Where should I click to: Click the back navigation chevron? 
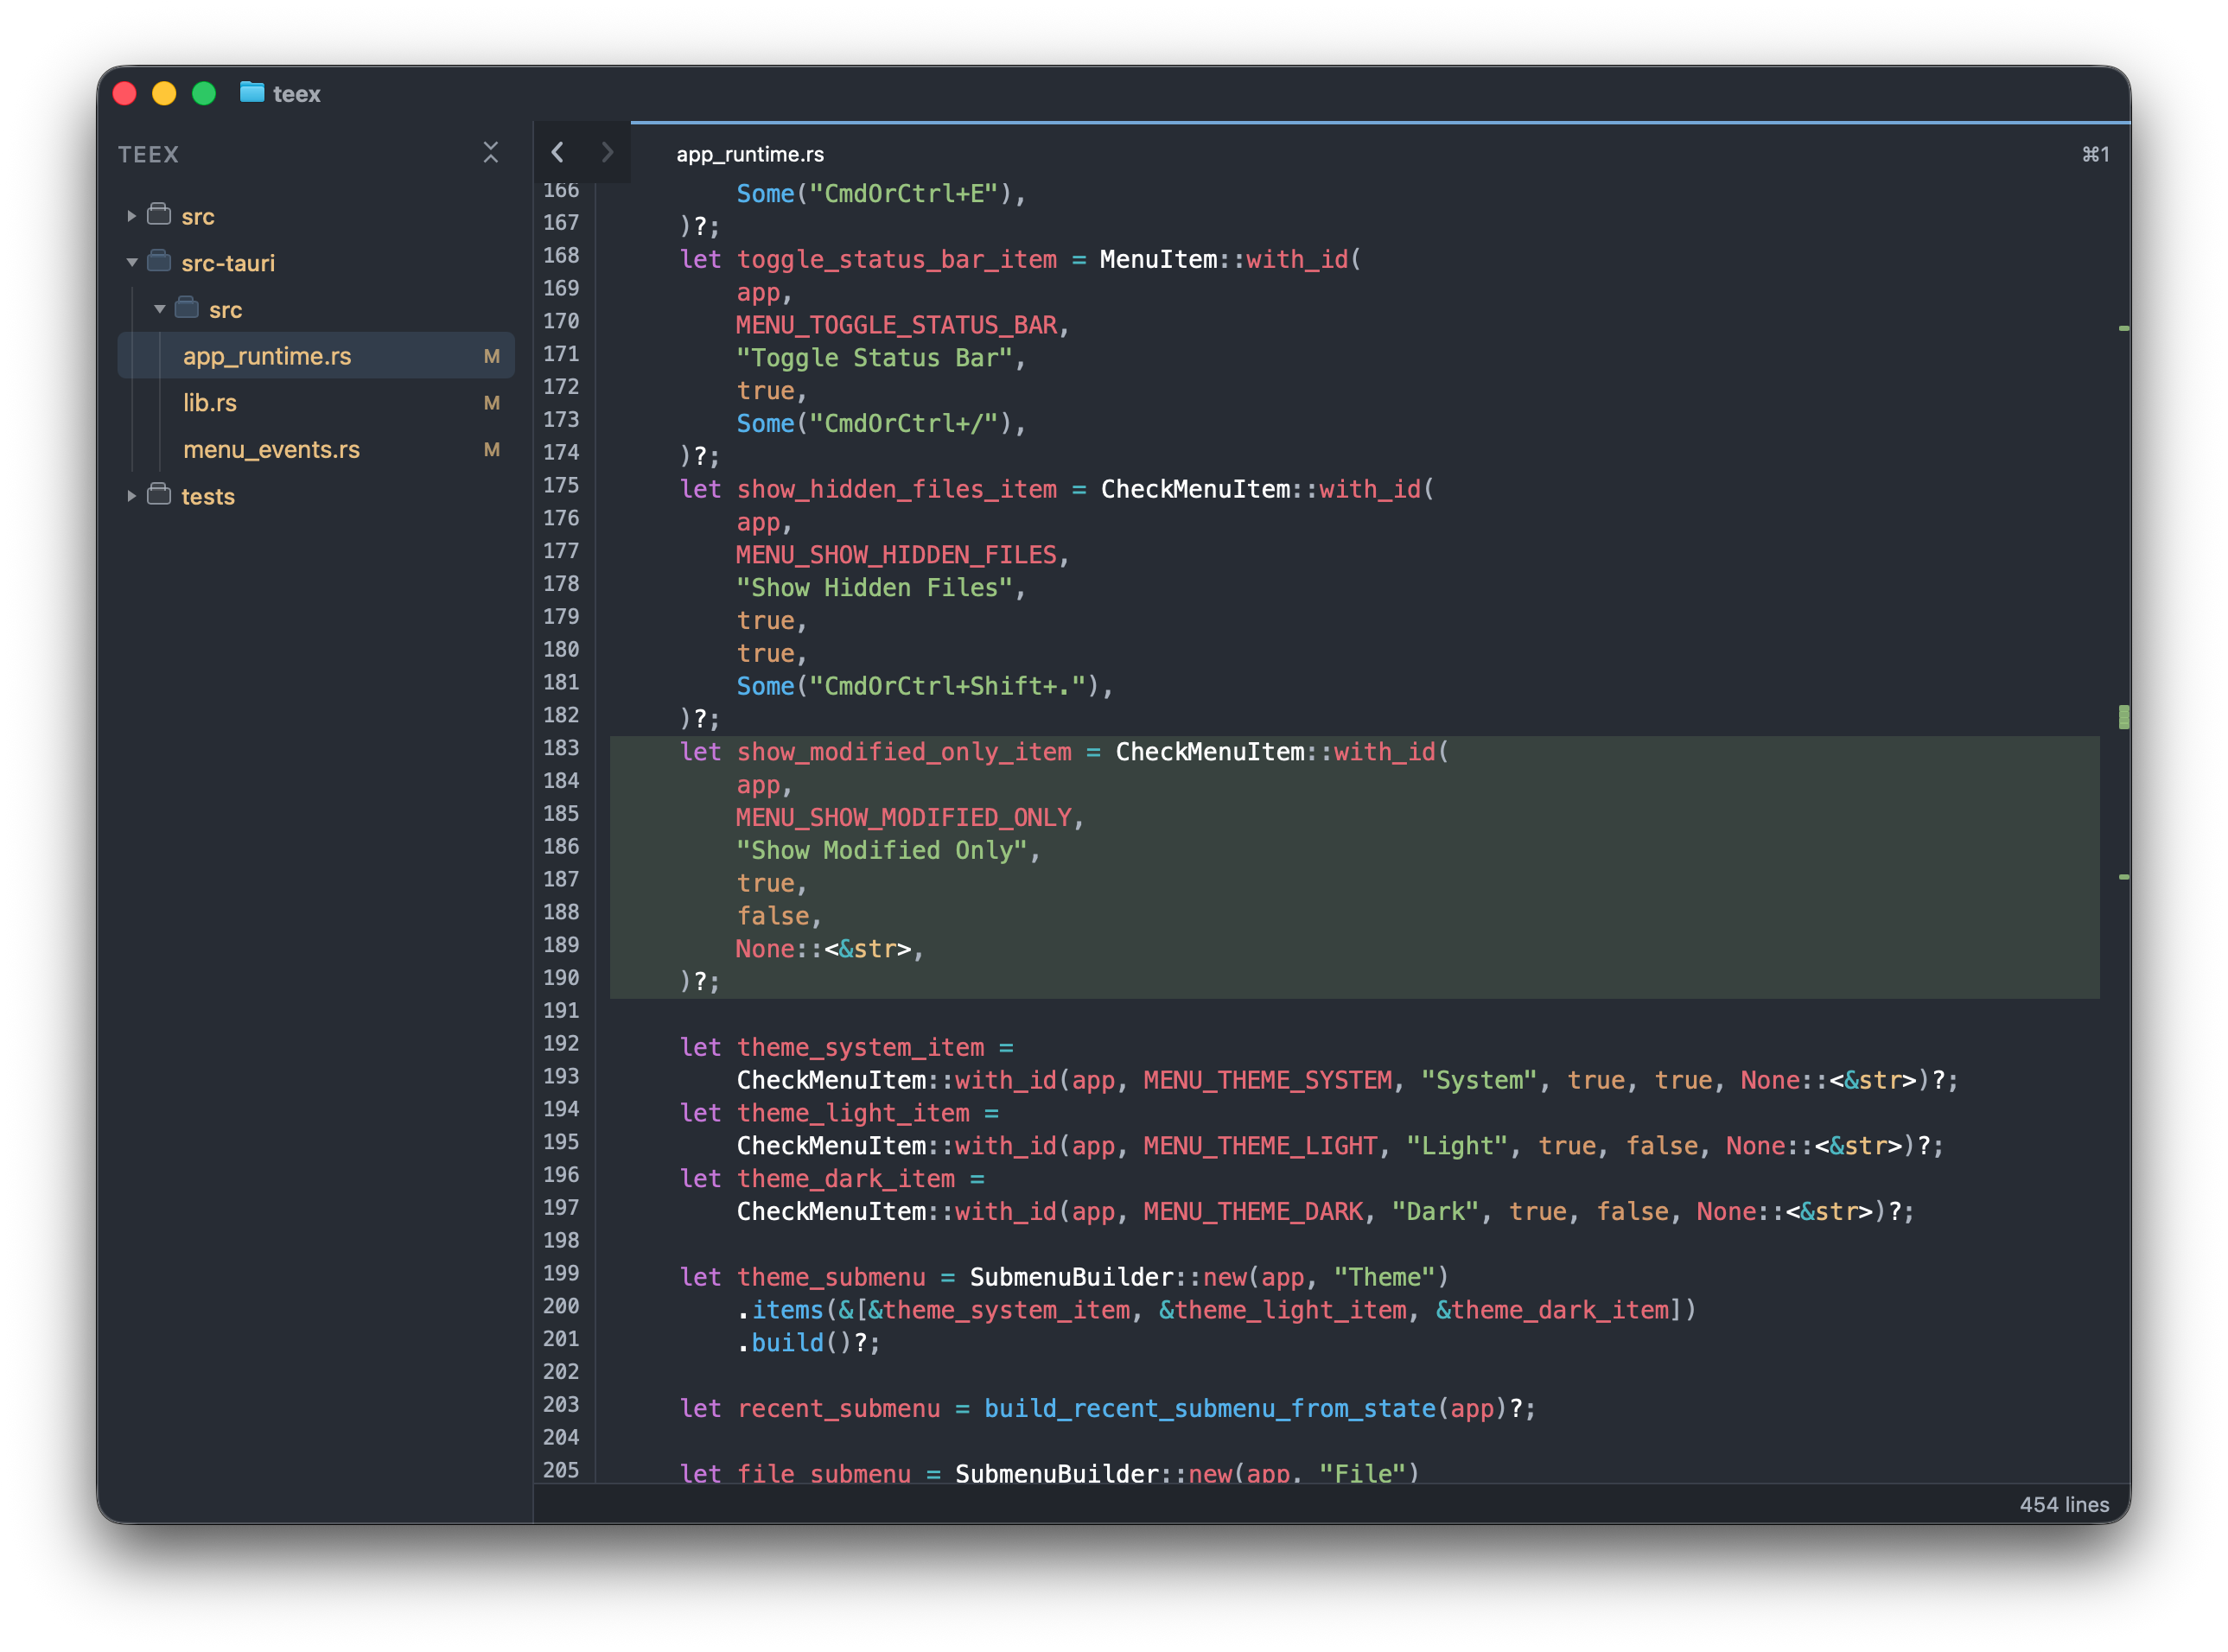click(558, 152)
